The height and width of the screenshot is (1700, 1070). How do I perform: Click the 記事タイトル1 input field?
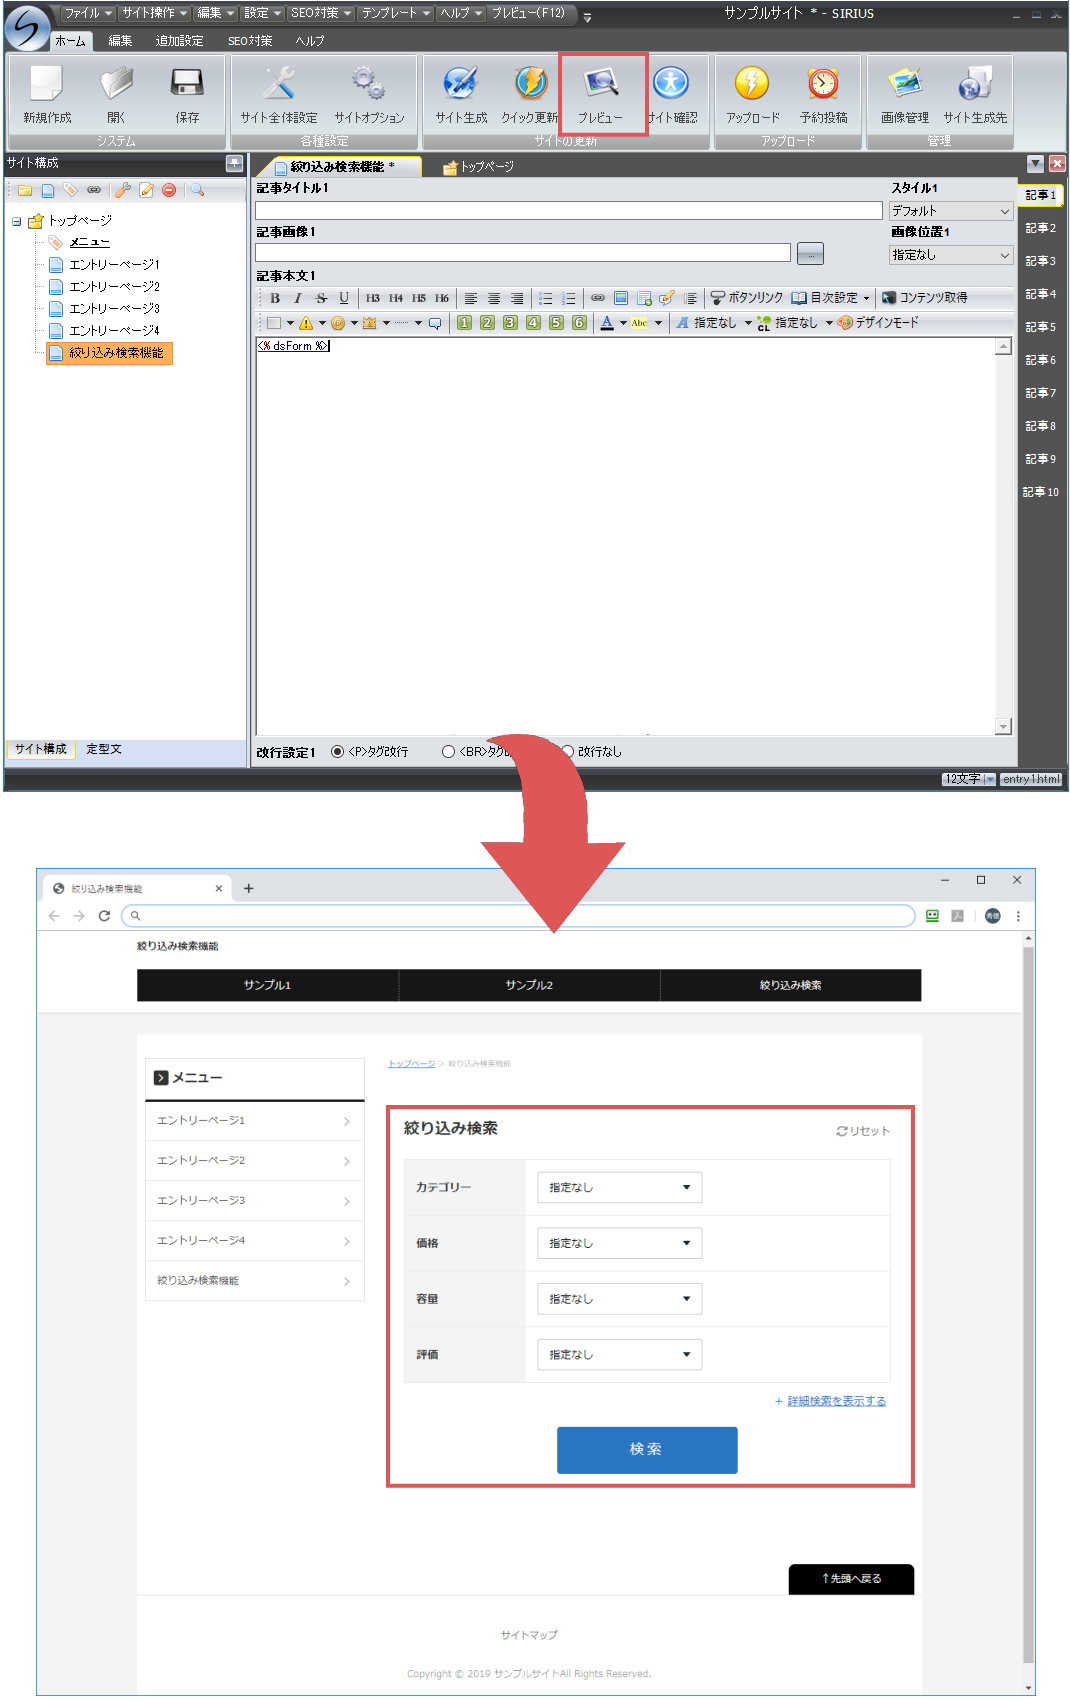(568, 211)
